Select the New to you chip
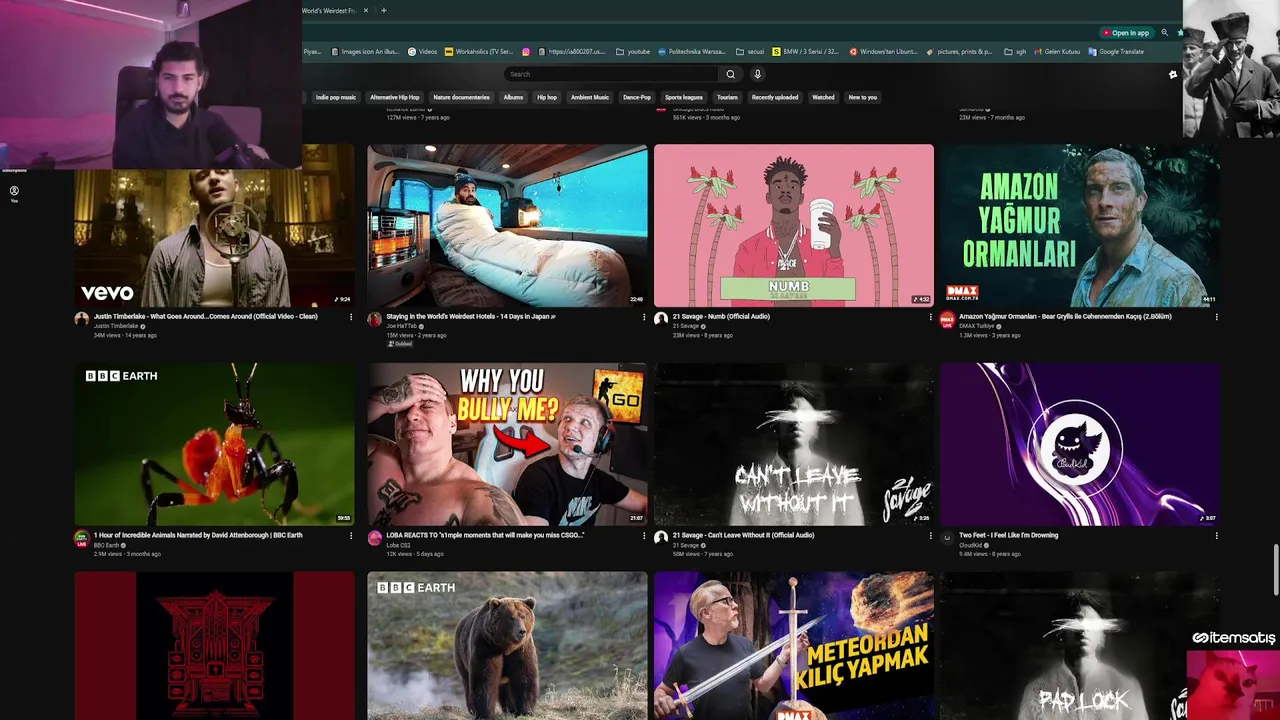Viewport: 1280px width, 720px height. 862,97
